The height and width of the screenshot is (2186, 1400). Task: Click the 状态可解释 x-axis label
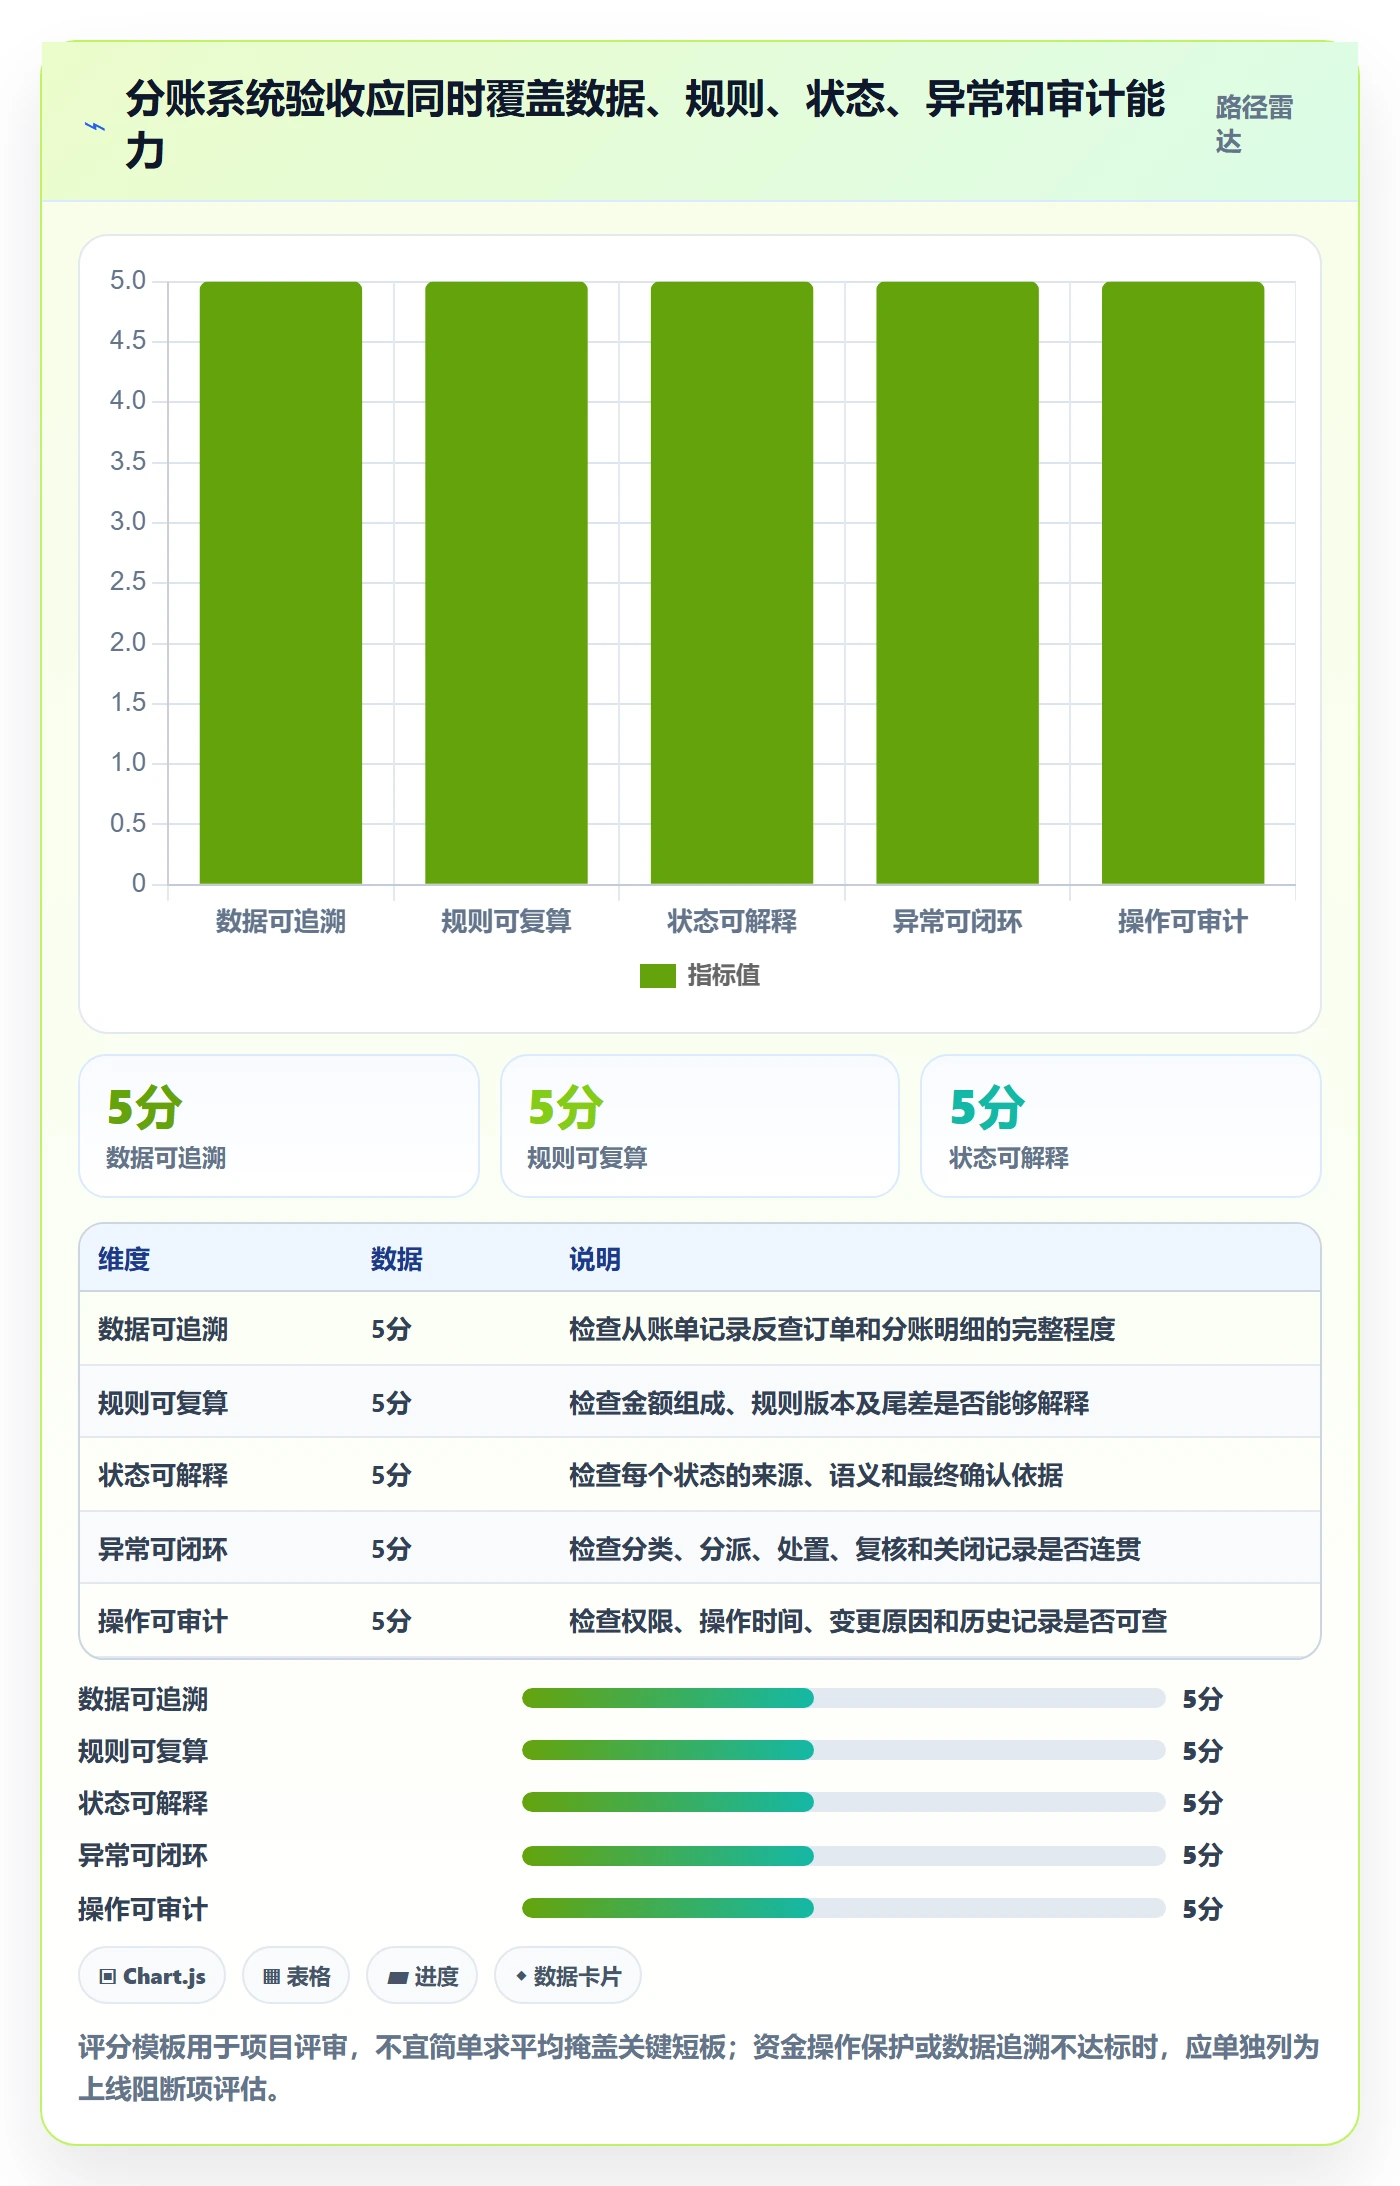coord(732,921)
